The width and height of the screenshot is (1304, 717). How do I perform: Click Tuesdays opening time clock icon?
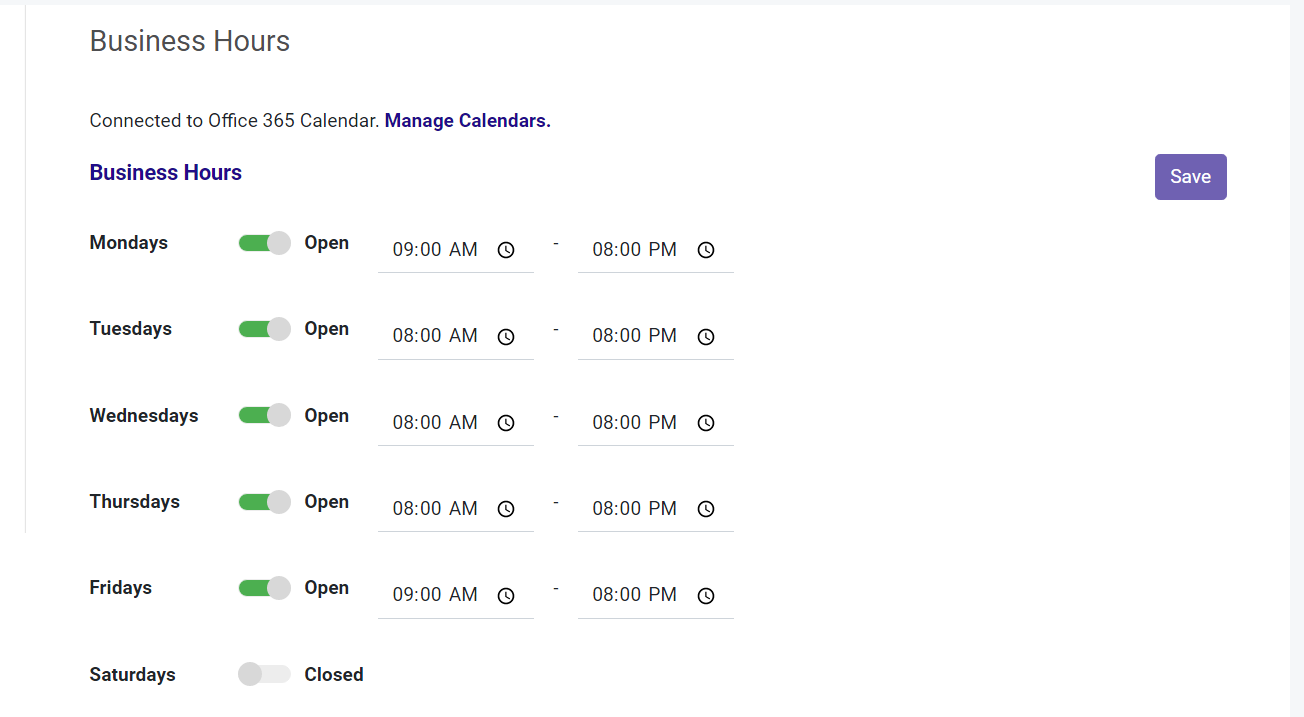[506, 337]
